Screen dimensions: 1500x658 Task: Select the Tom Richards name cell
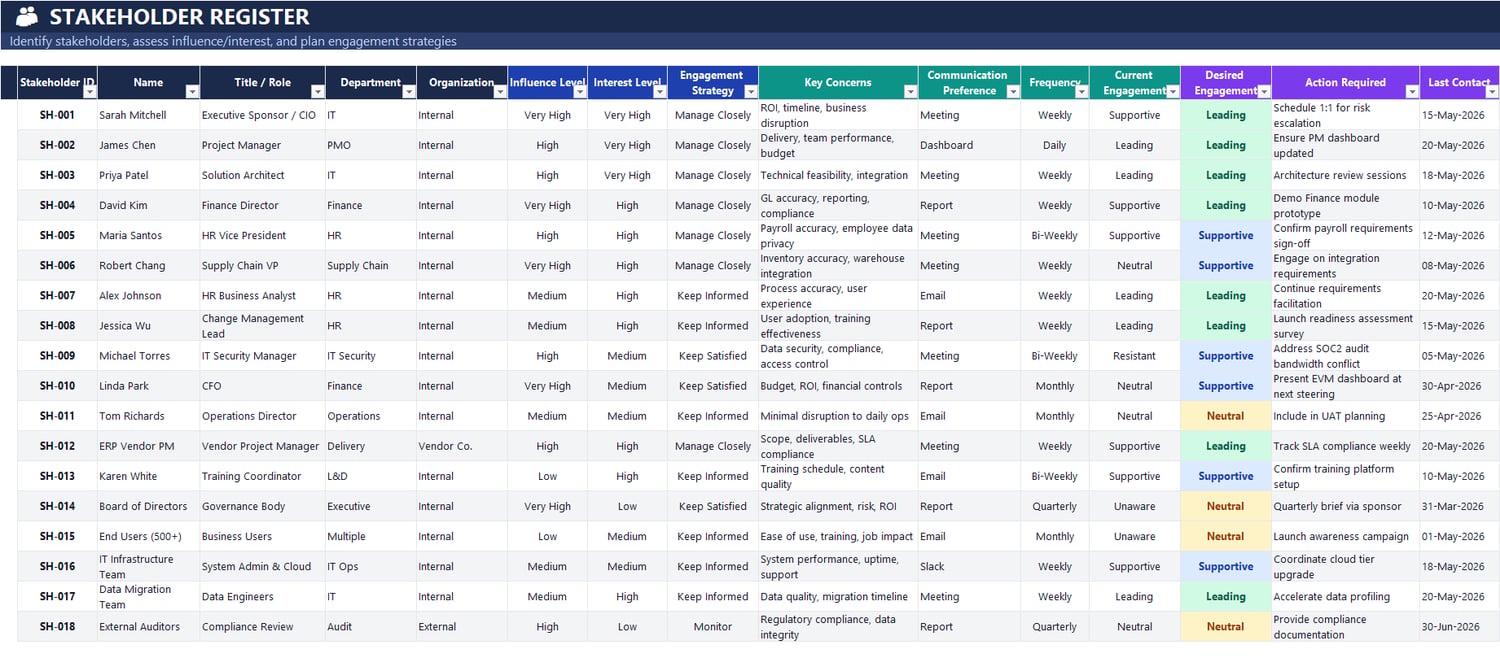148,415
